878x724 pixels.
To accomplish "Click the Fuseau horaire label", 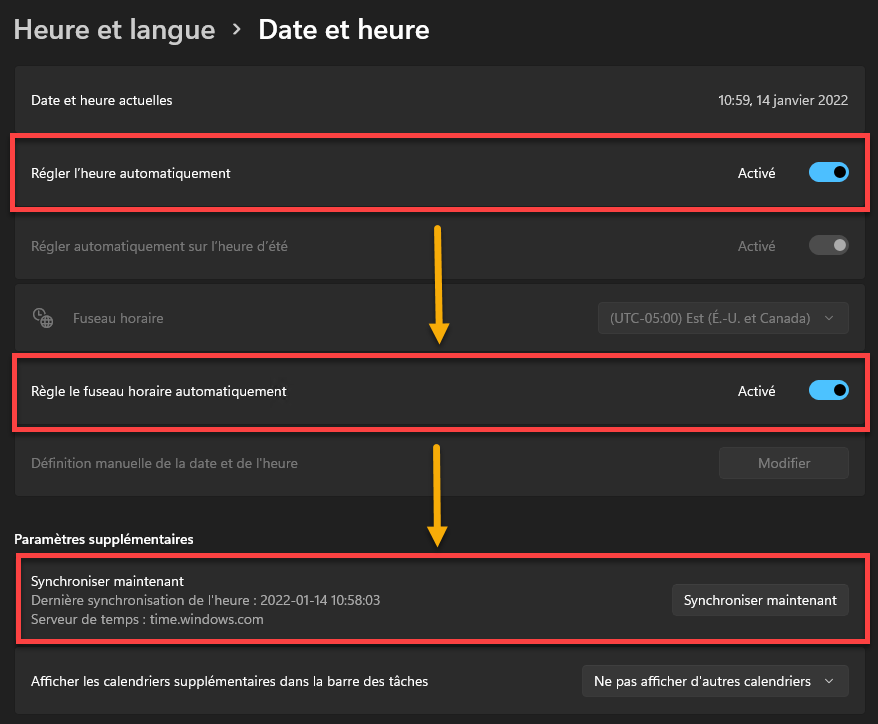I will point(118,318).
